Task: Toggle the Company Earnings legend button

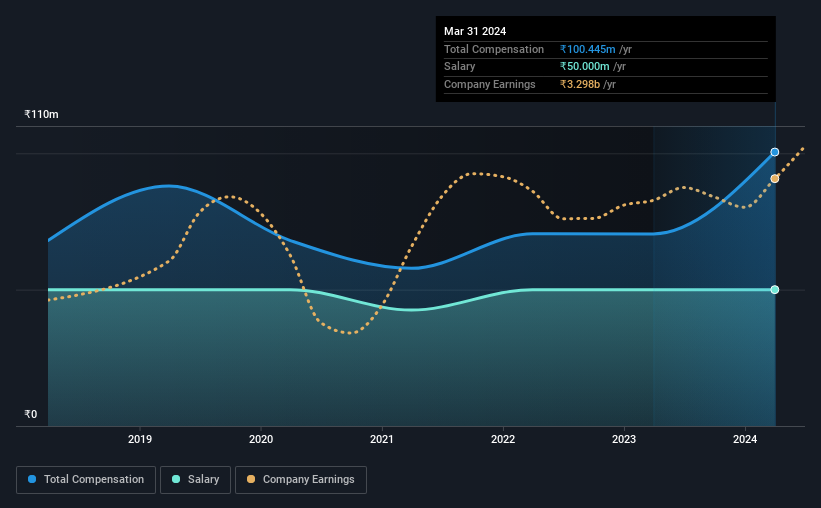Action: coord(301,480)
